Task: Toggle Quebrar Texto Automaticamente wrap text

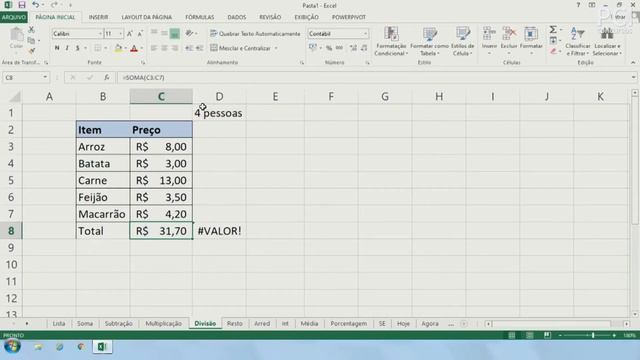Action: point(255,34)
